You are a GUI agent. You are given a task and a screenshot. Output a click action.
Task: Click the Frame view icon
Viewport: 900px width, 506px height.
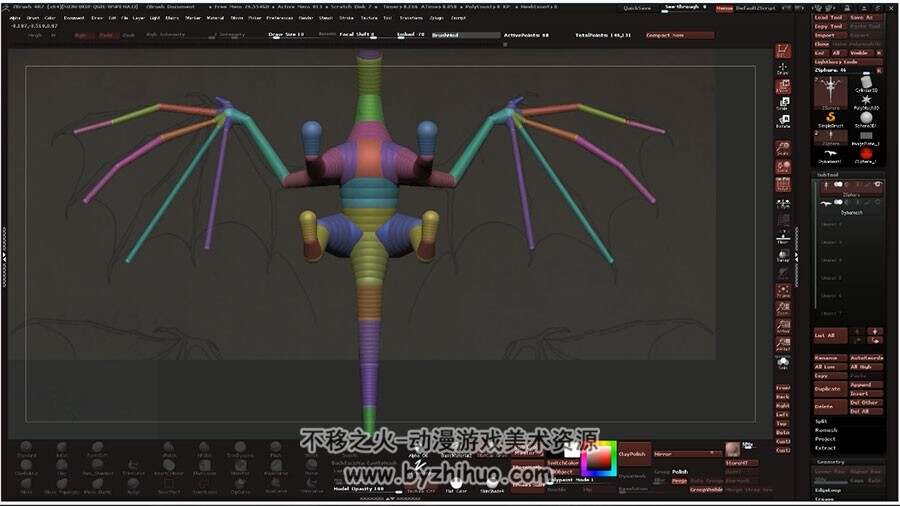[x=783, y=291]
